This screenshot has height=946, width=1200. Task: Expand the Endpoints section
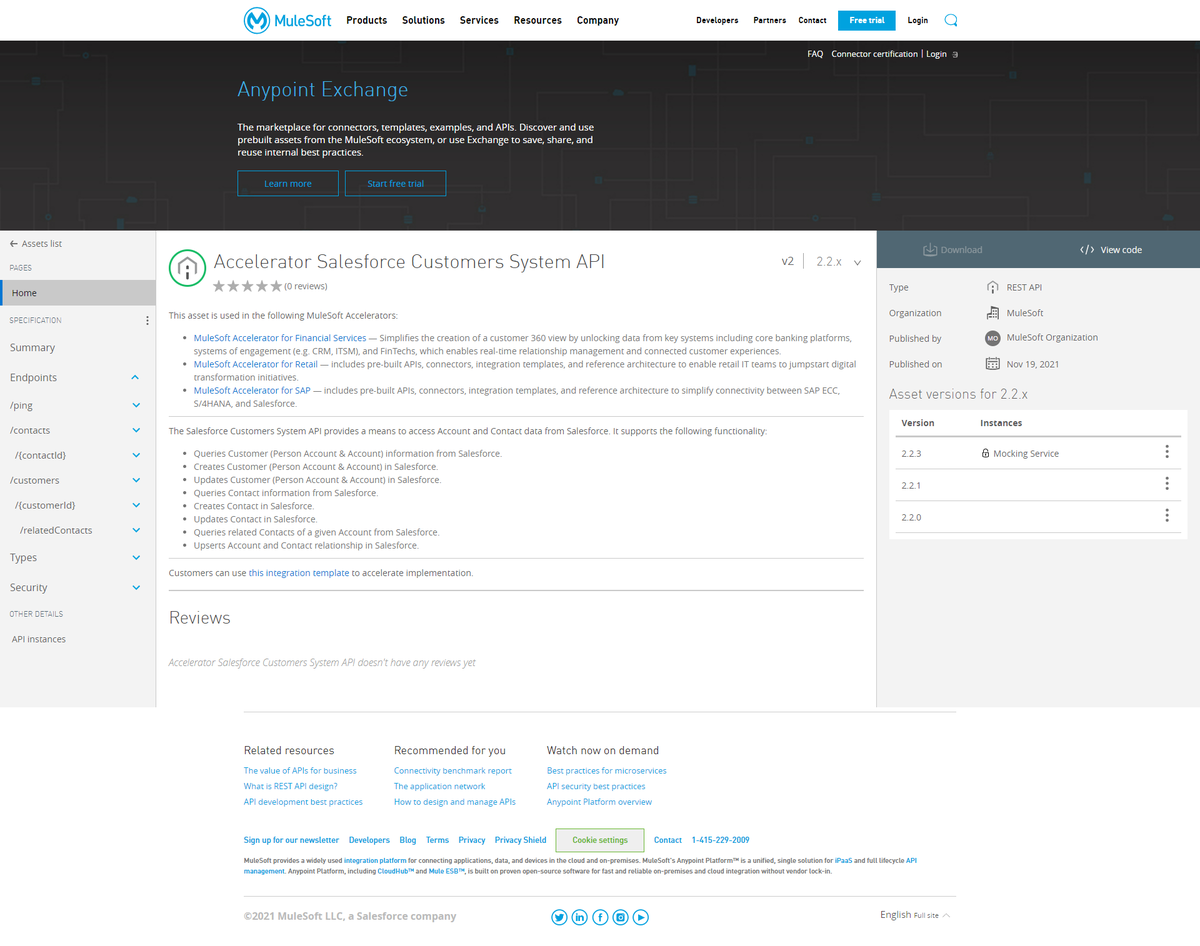[136, 378]
